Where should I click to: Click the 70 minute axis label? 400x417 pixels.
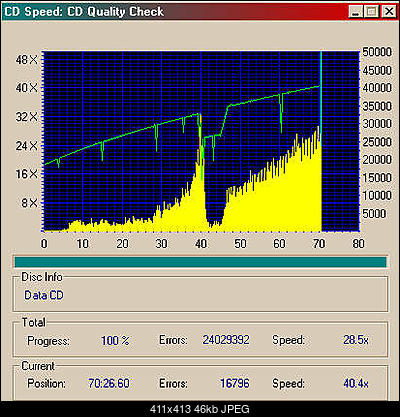pos(319,244)
